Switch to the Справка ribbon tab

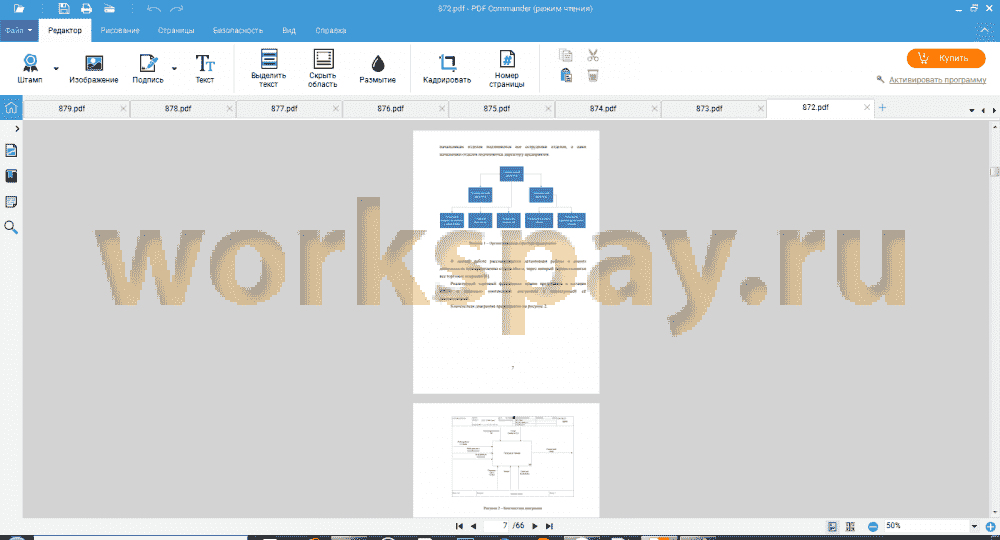point(331,30)
